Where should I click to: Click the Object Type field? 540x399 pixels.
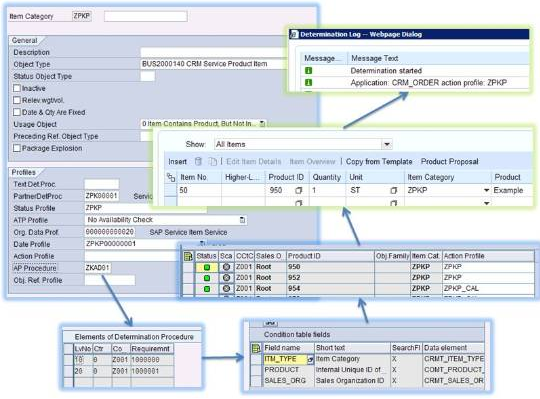[x=214, y=64]
